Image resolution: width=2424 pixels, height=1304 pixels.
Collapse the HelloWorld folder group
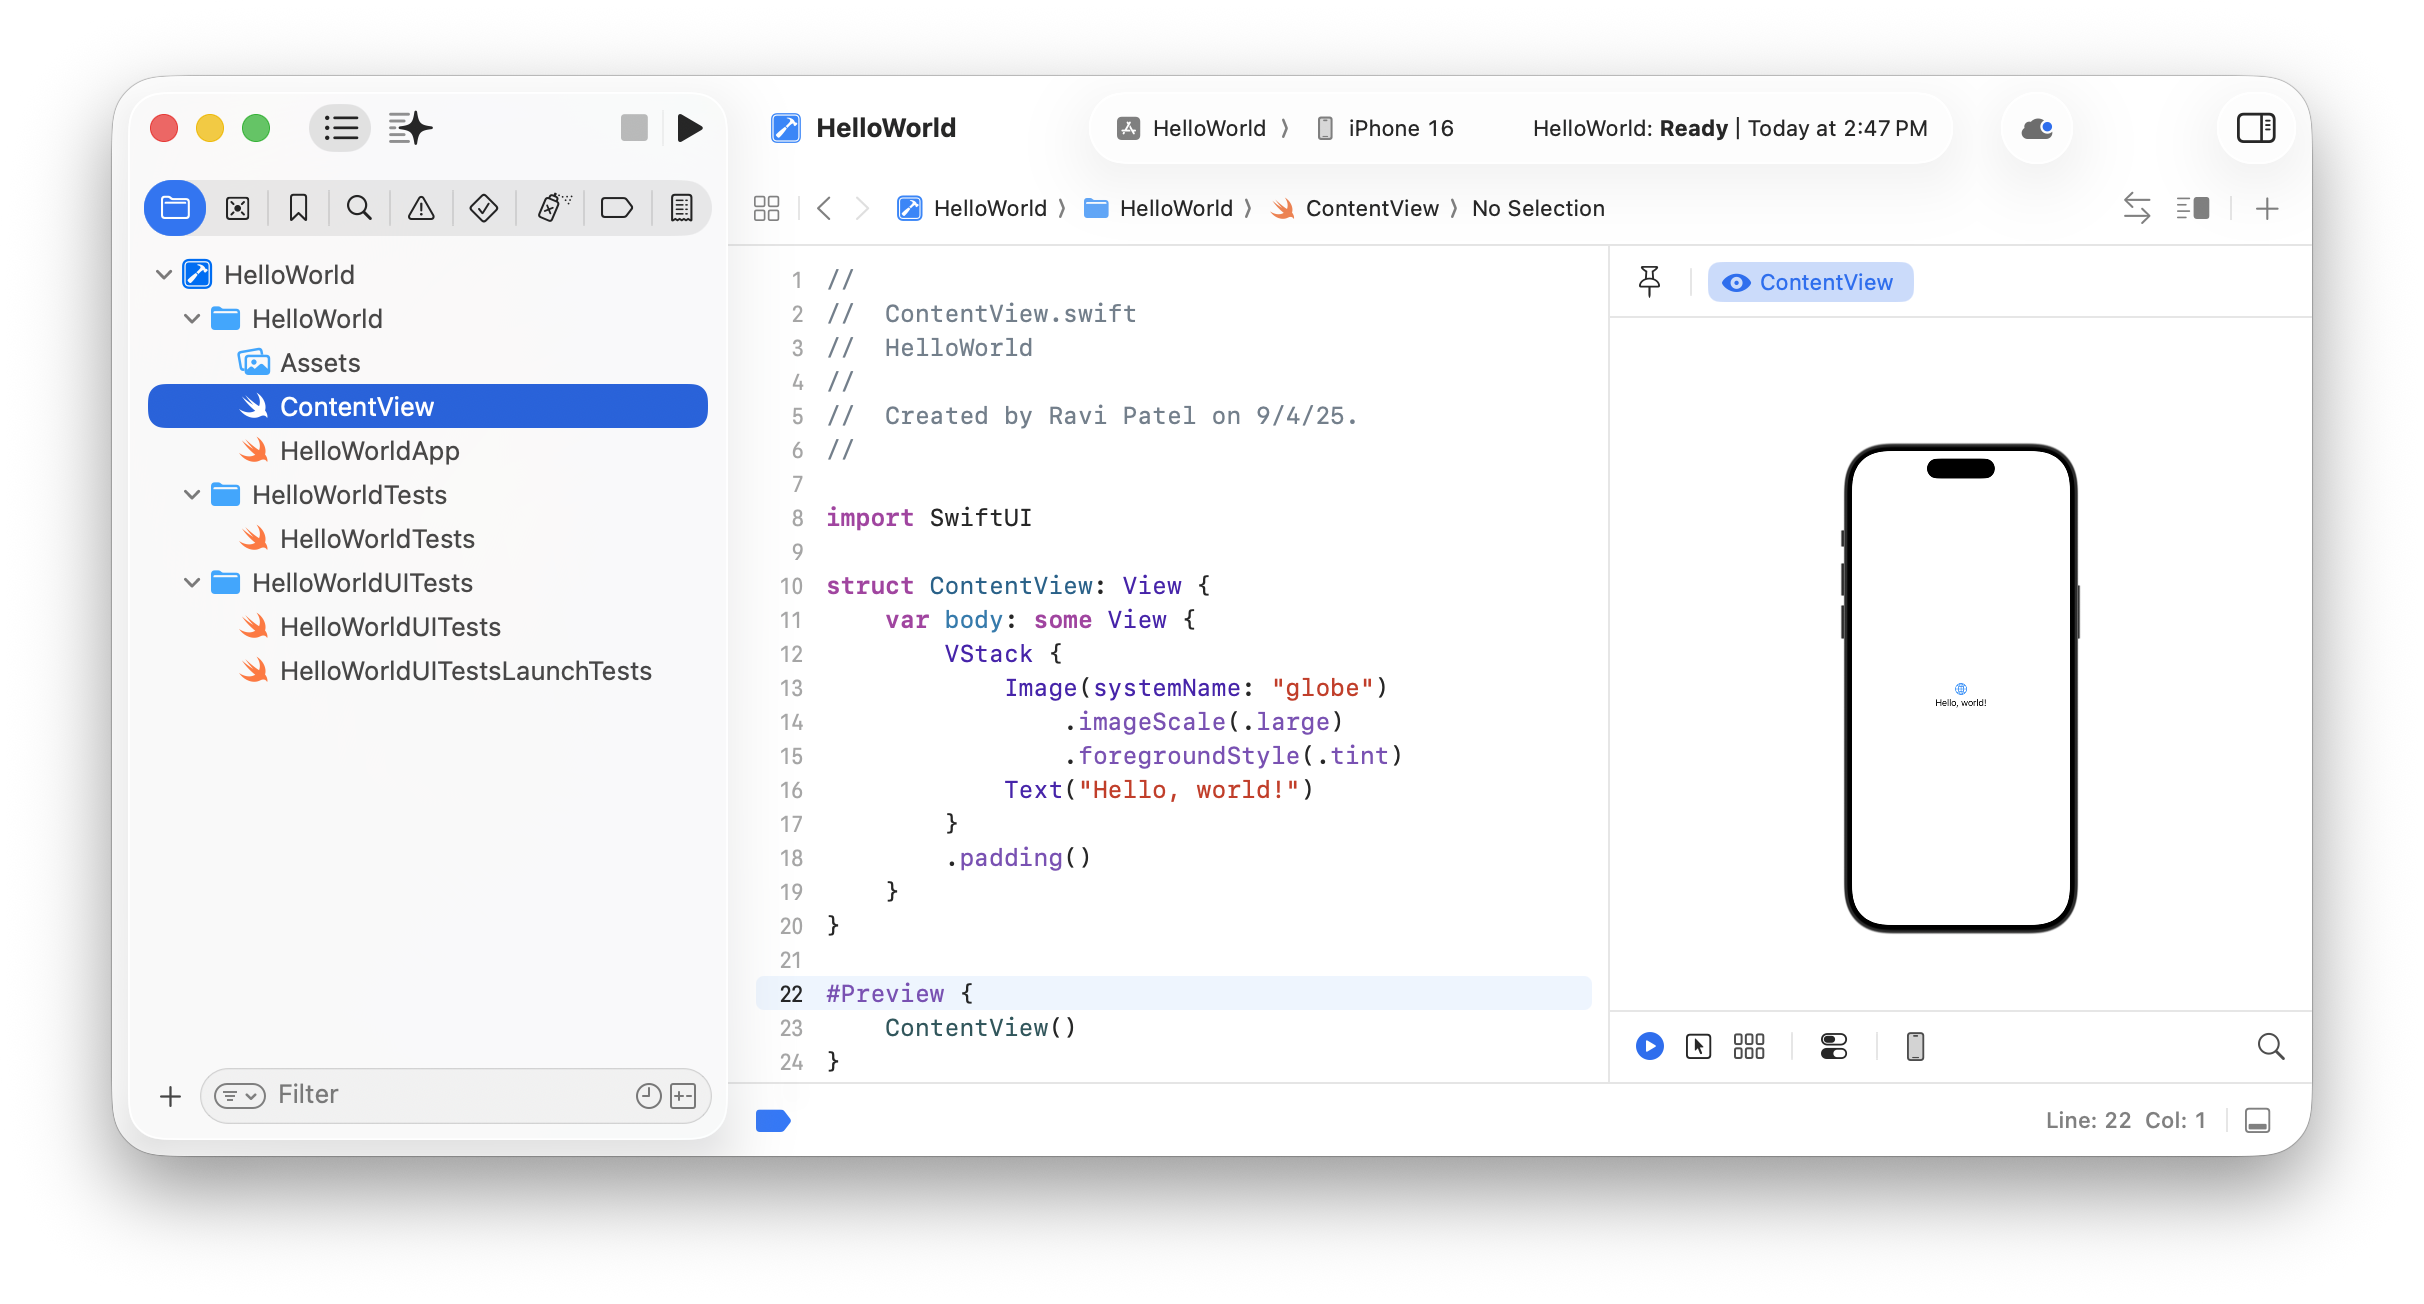(192, 319)
